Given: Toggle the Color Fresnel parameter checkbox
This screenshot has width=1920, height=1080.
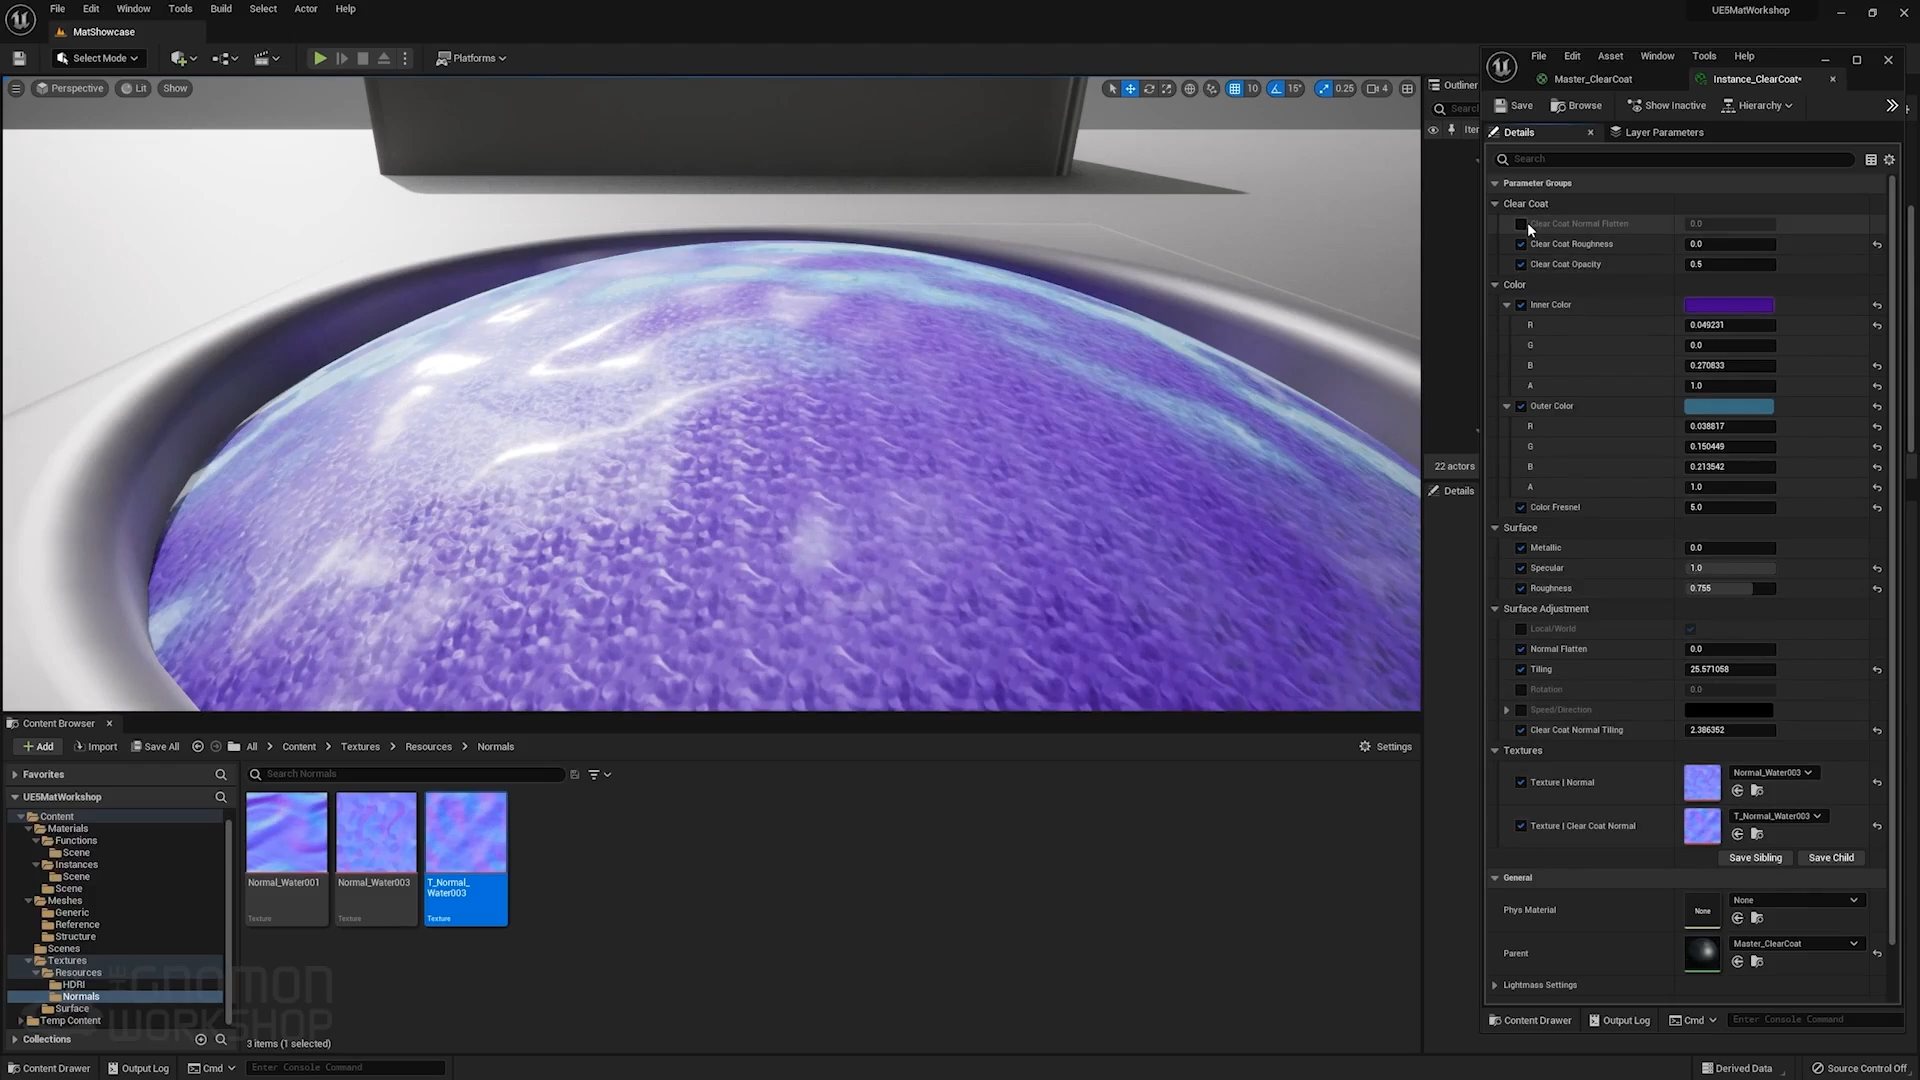Looking at the screenshot, I should 1521,507.
